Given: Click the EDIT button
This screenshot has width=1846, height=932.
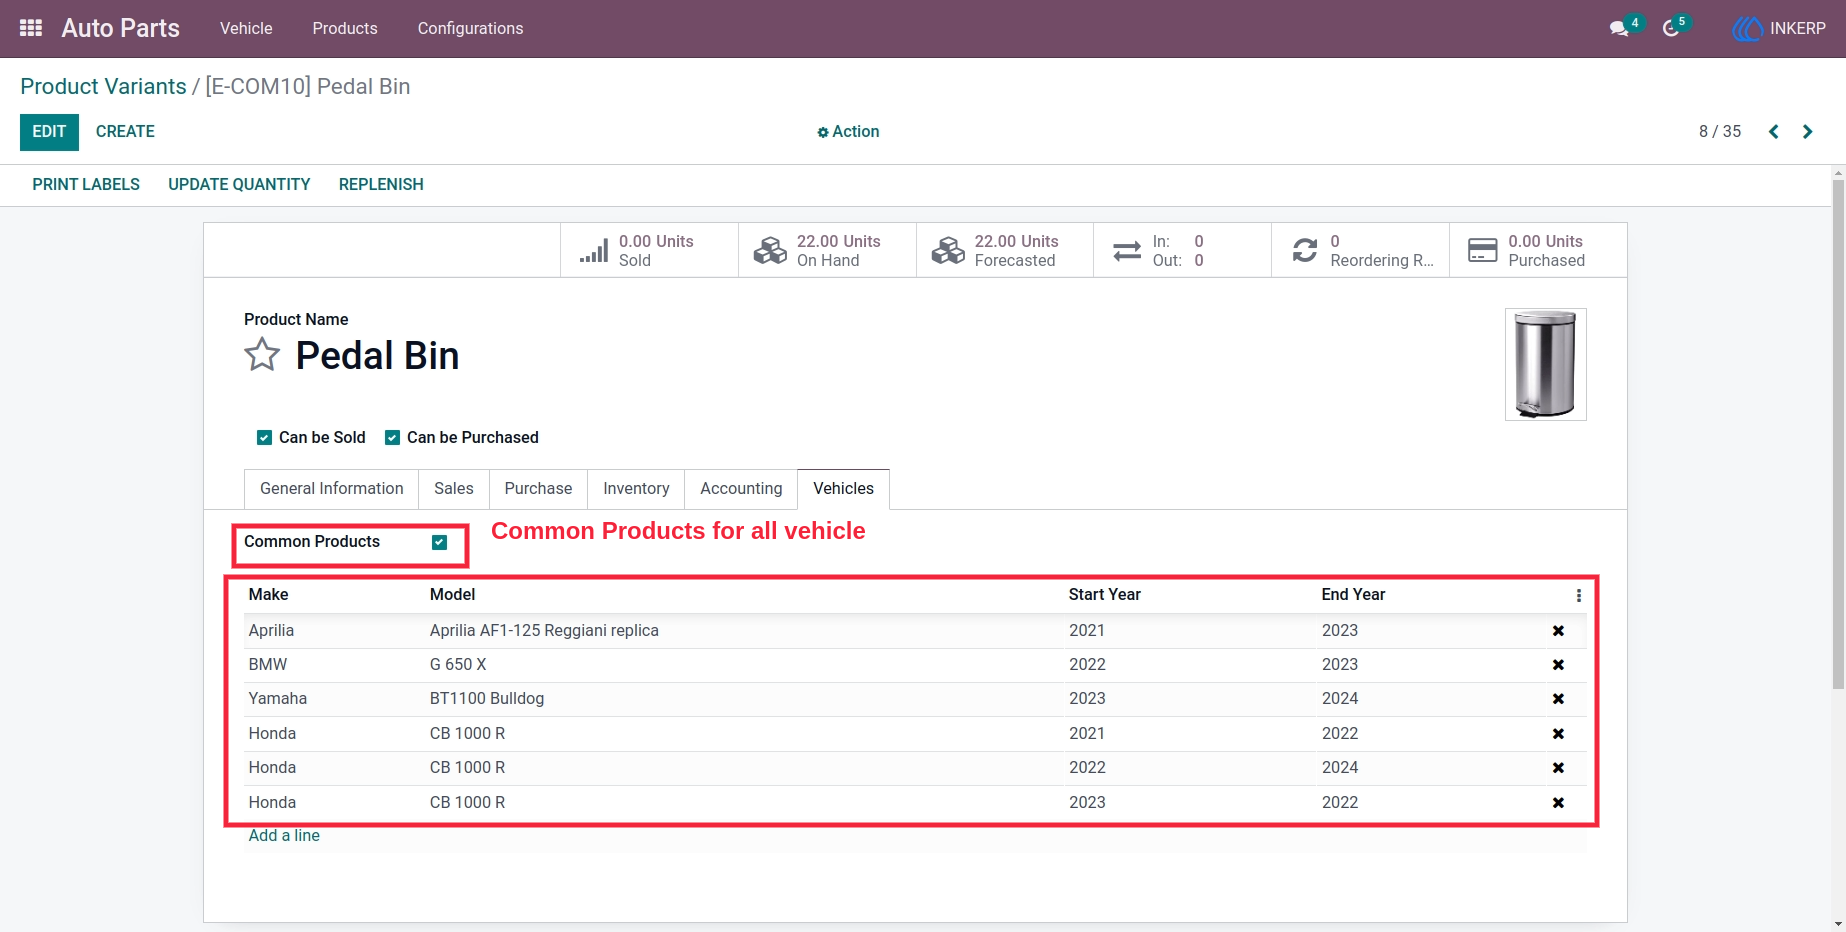Looking at the screenshot, I should (49, 132).
